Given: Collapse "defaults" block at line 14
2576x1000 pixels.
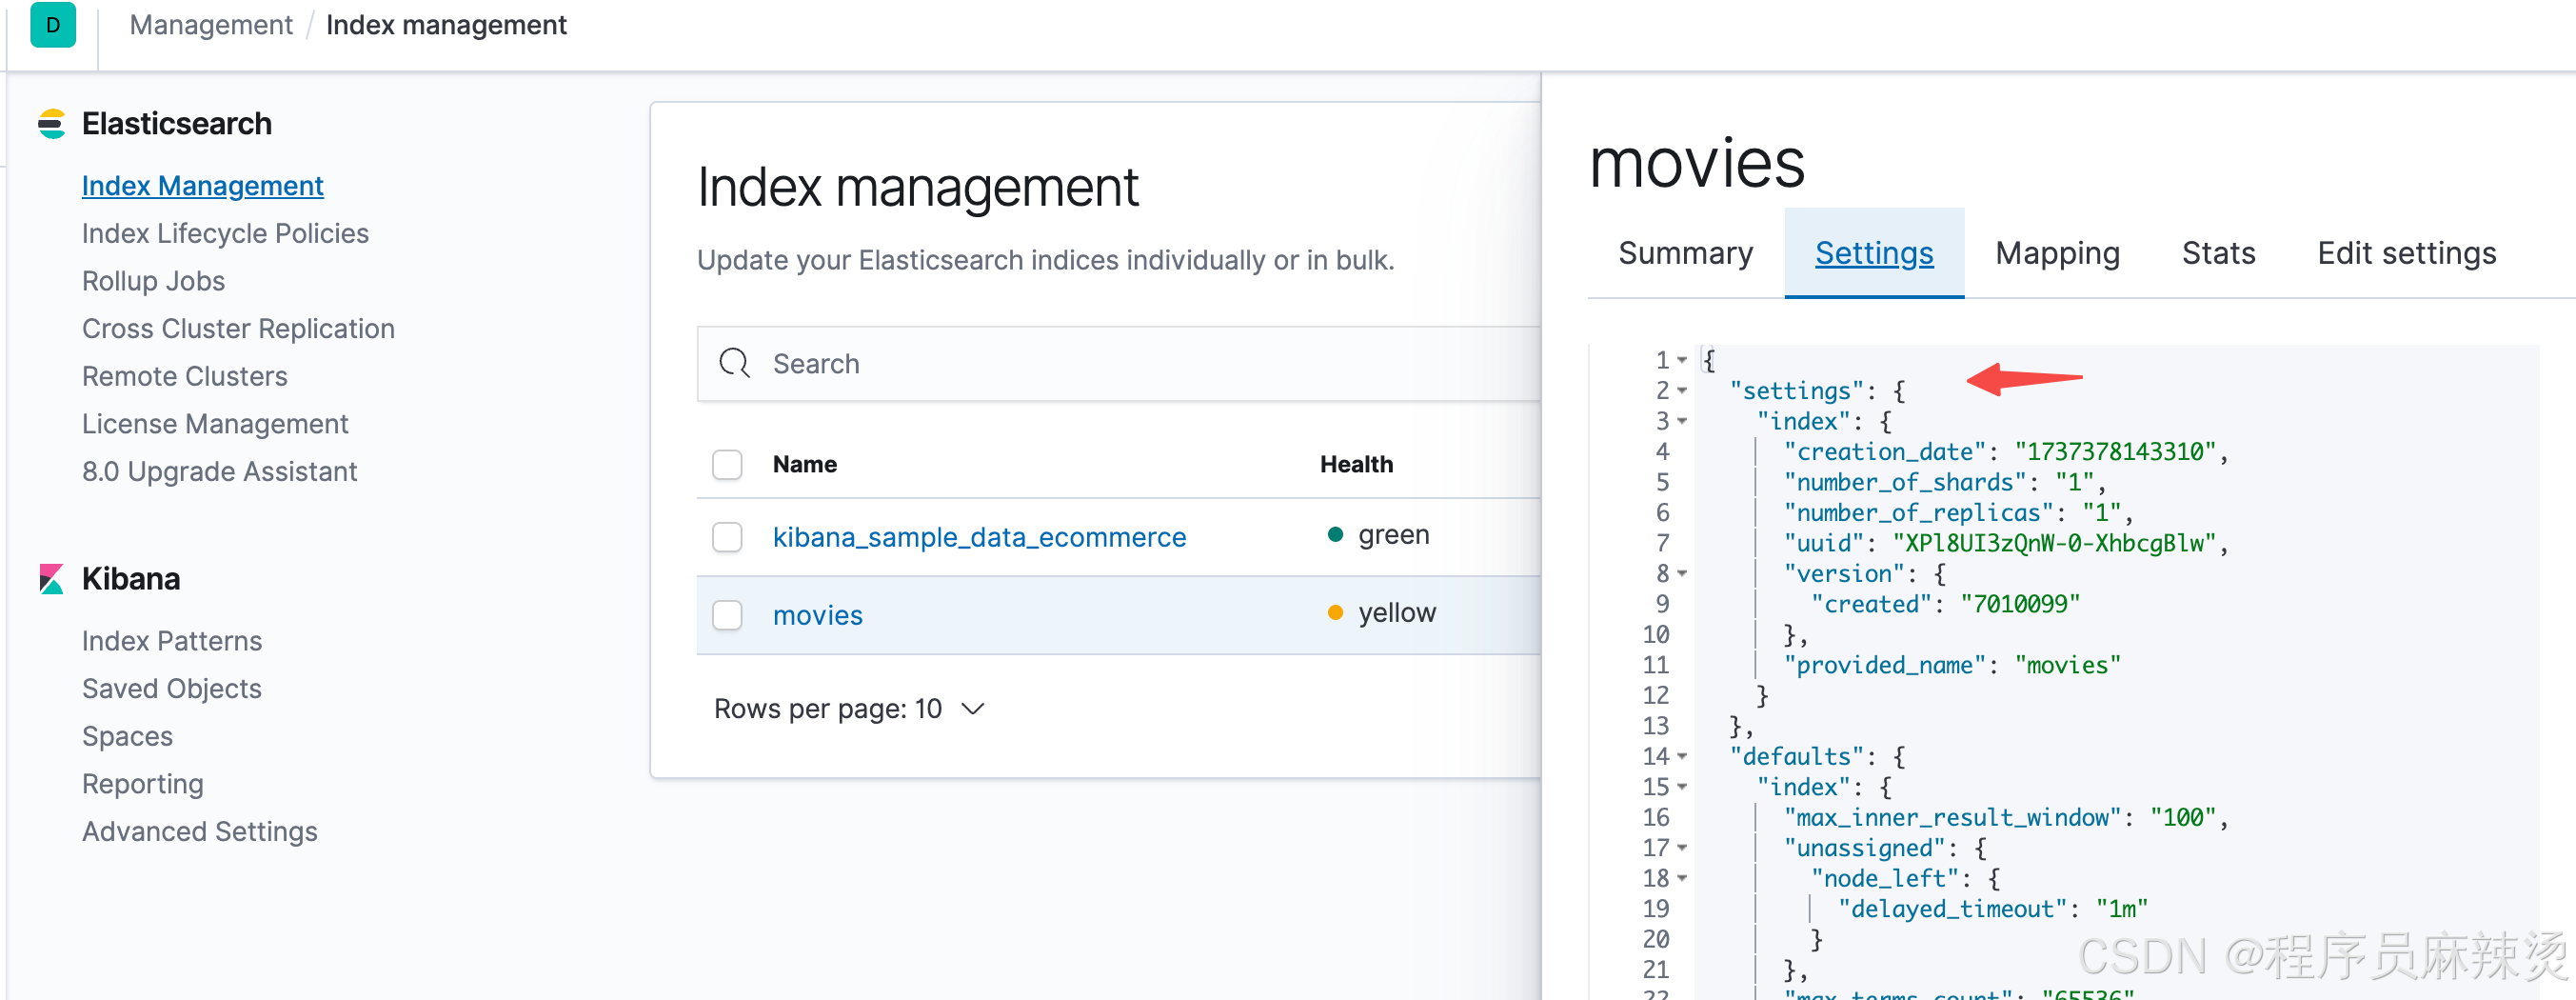Looking at the screenshot, I should click(1682, 757).
